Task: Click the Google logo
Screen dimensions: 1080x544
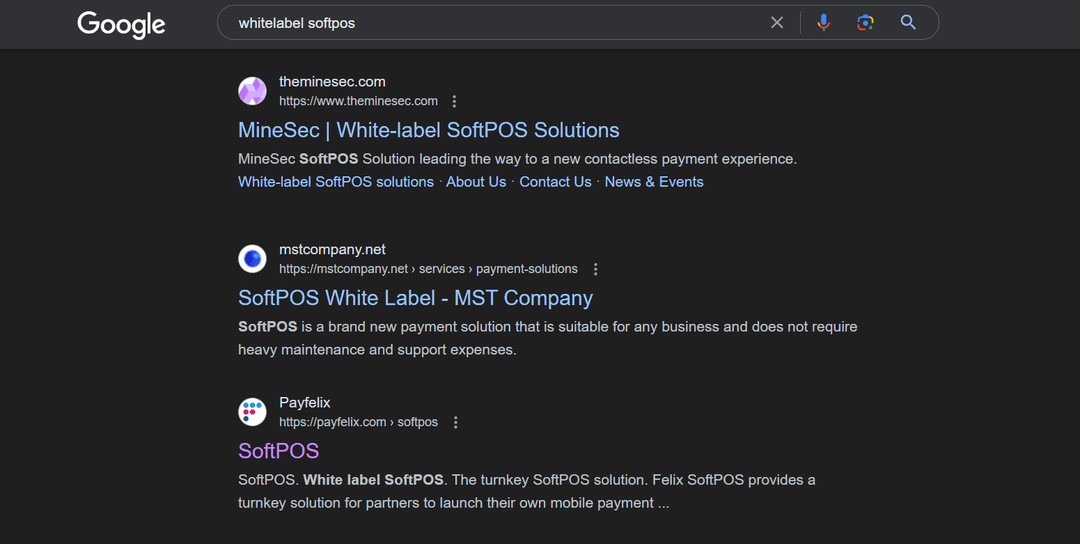Action: (121, 24)
